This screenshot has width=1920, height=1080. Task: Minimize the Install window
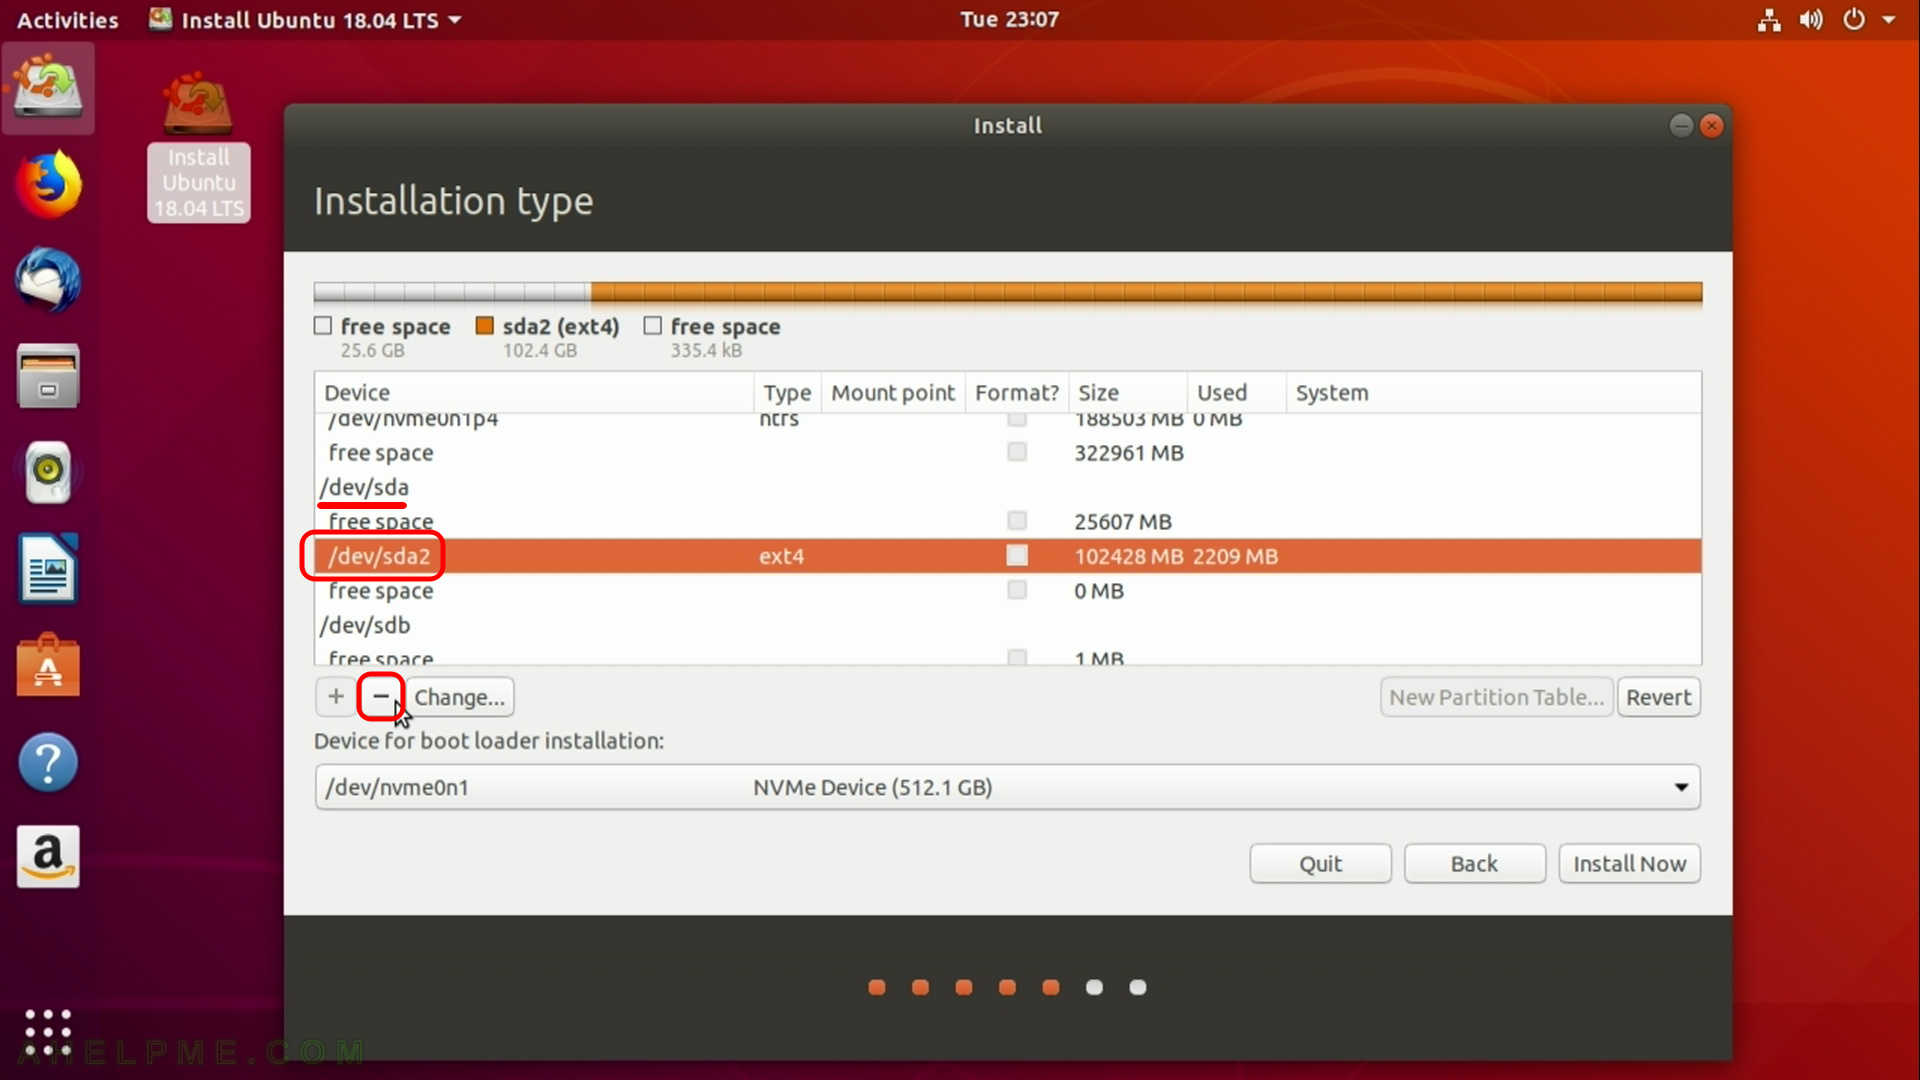pyautogui.click(x=1681, y=125)
